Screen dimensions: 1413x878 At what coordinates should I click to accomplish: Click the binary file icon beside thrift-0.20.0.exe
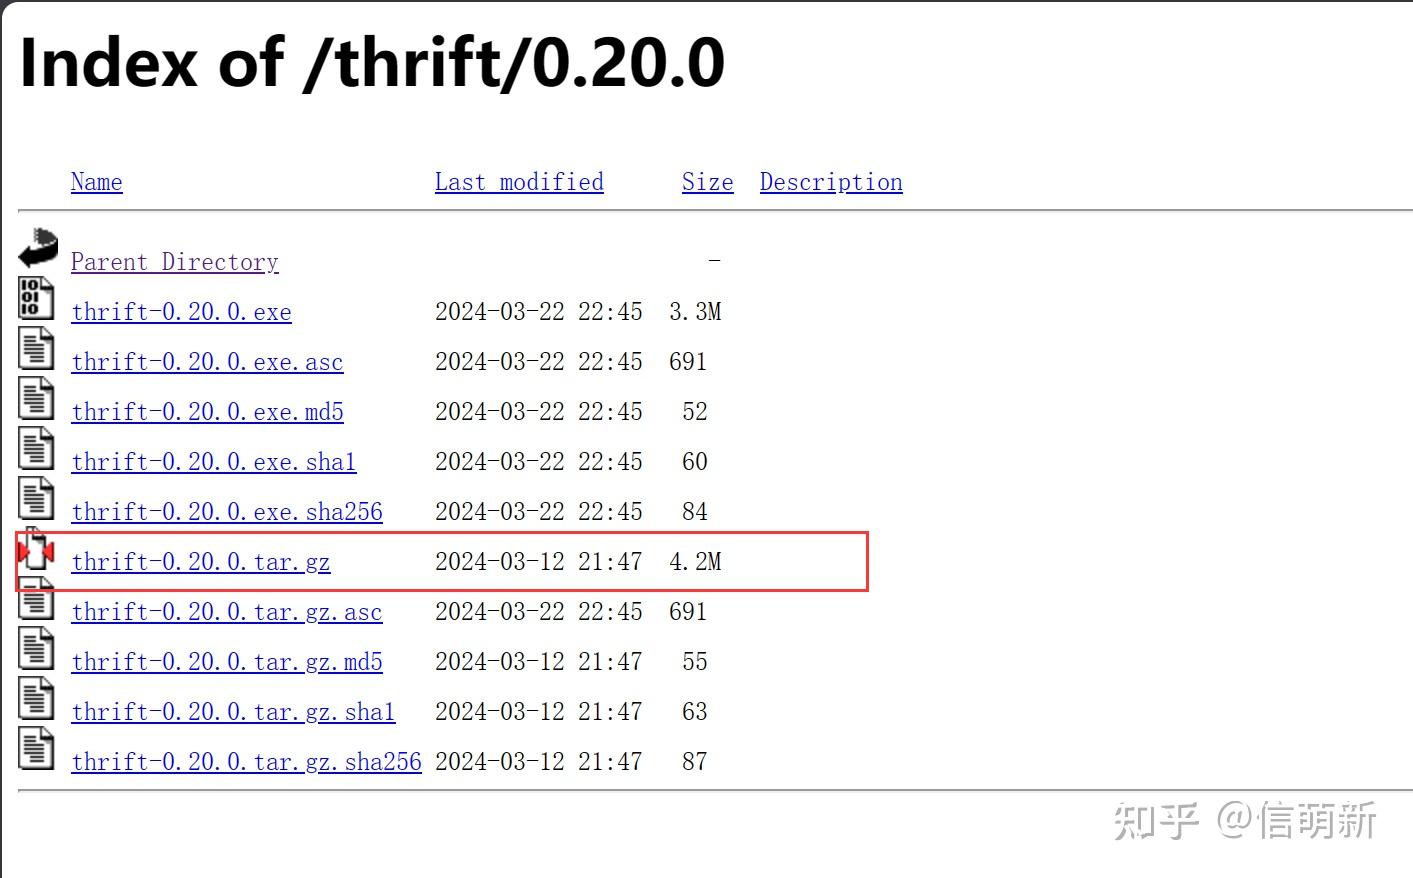click(x=35, y=299)
